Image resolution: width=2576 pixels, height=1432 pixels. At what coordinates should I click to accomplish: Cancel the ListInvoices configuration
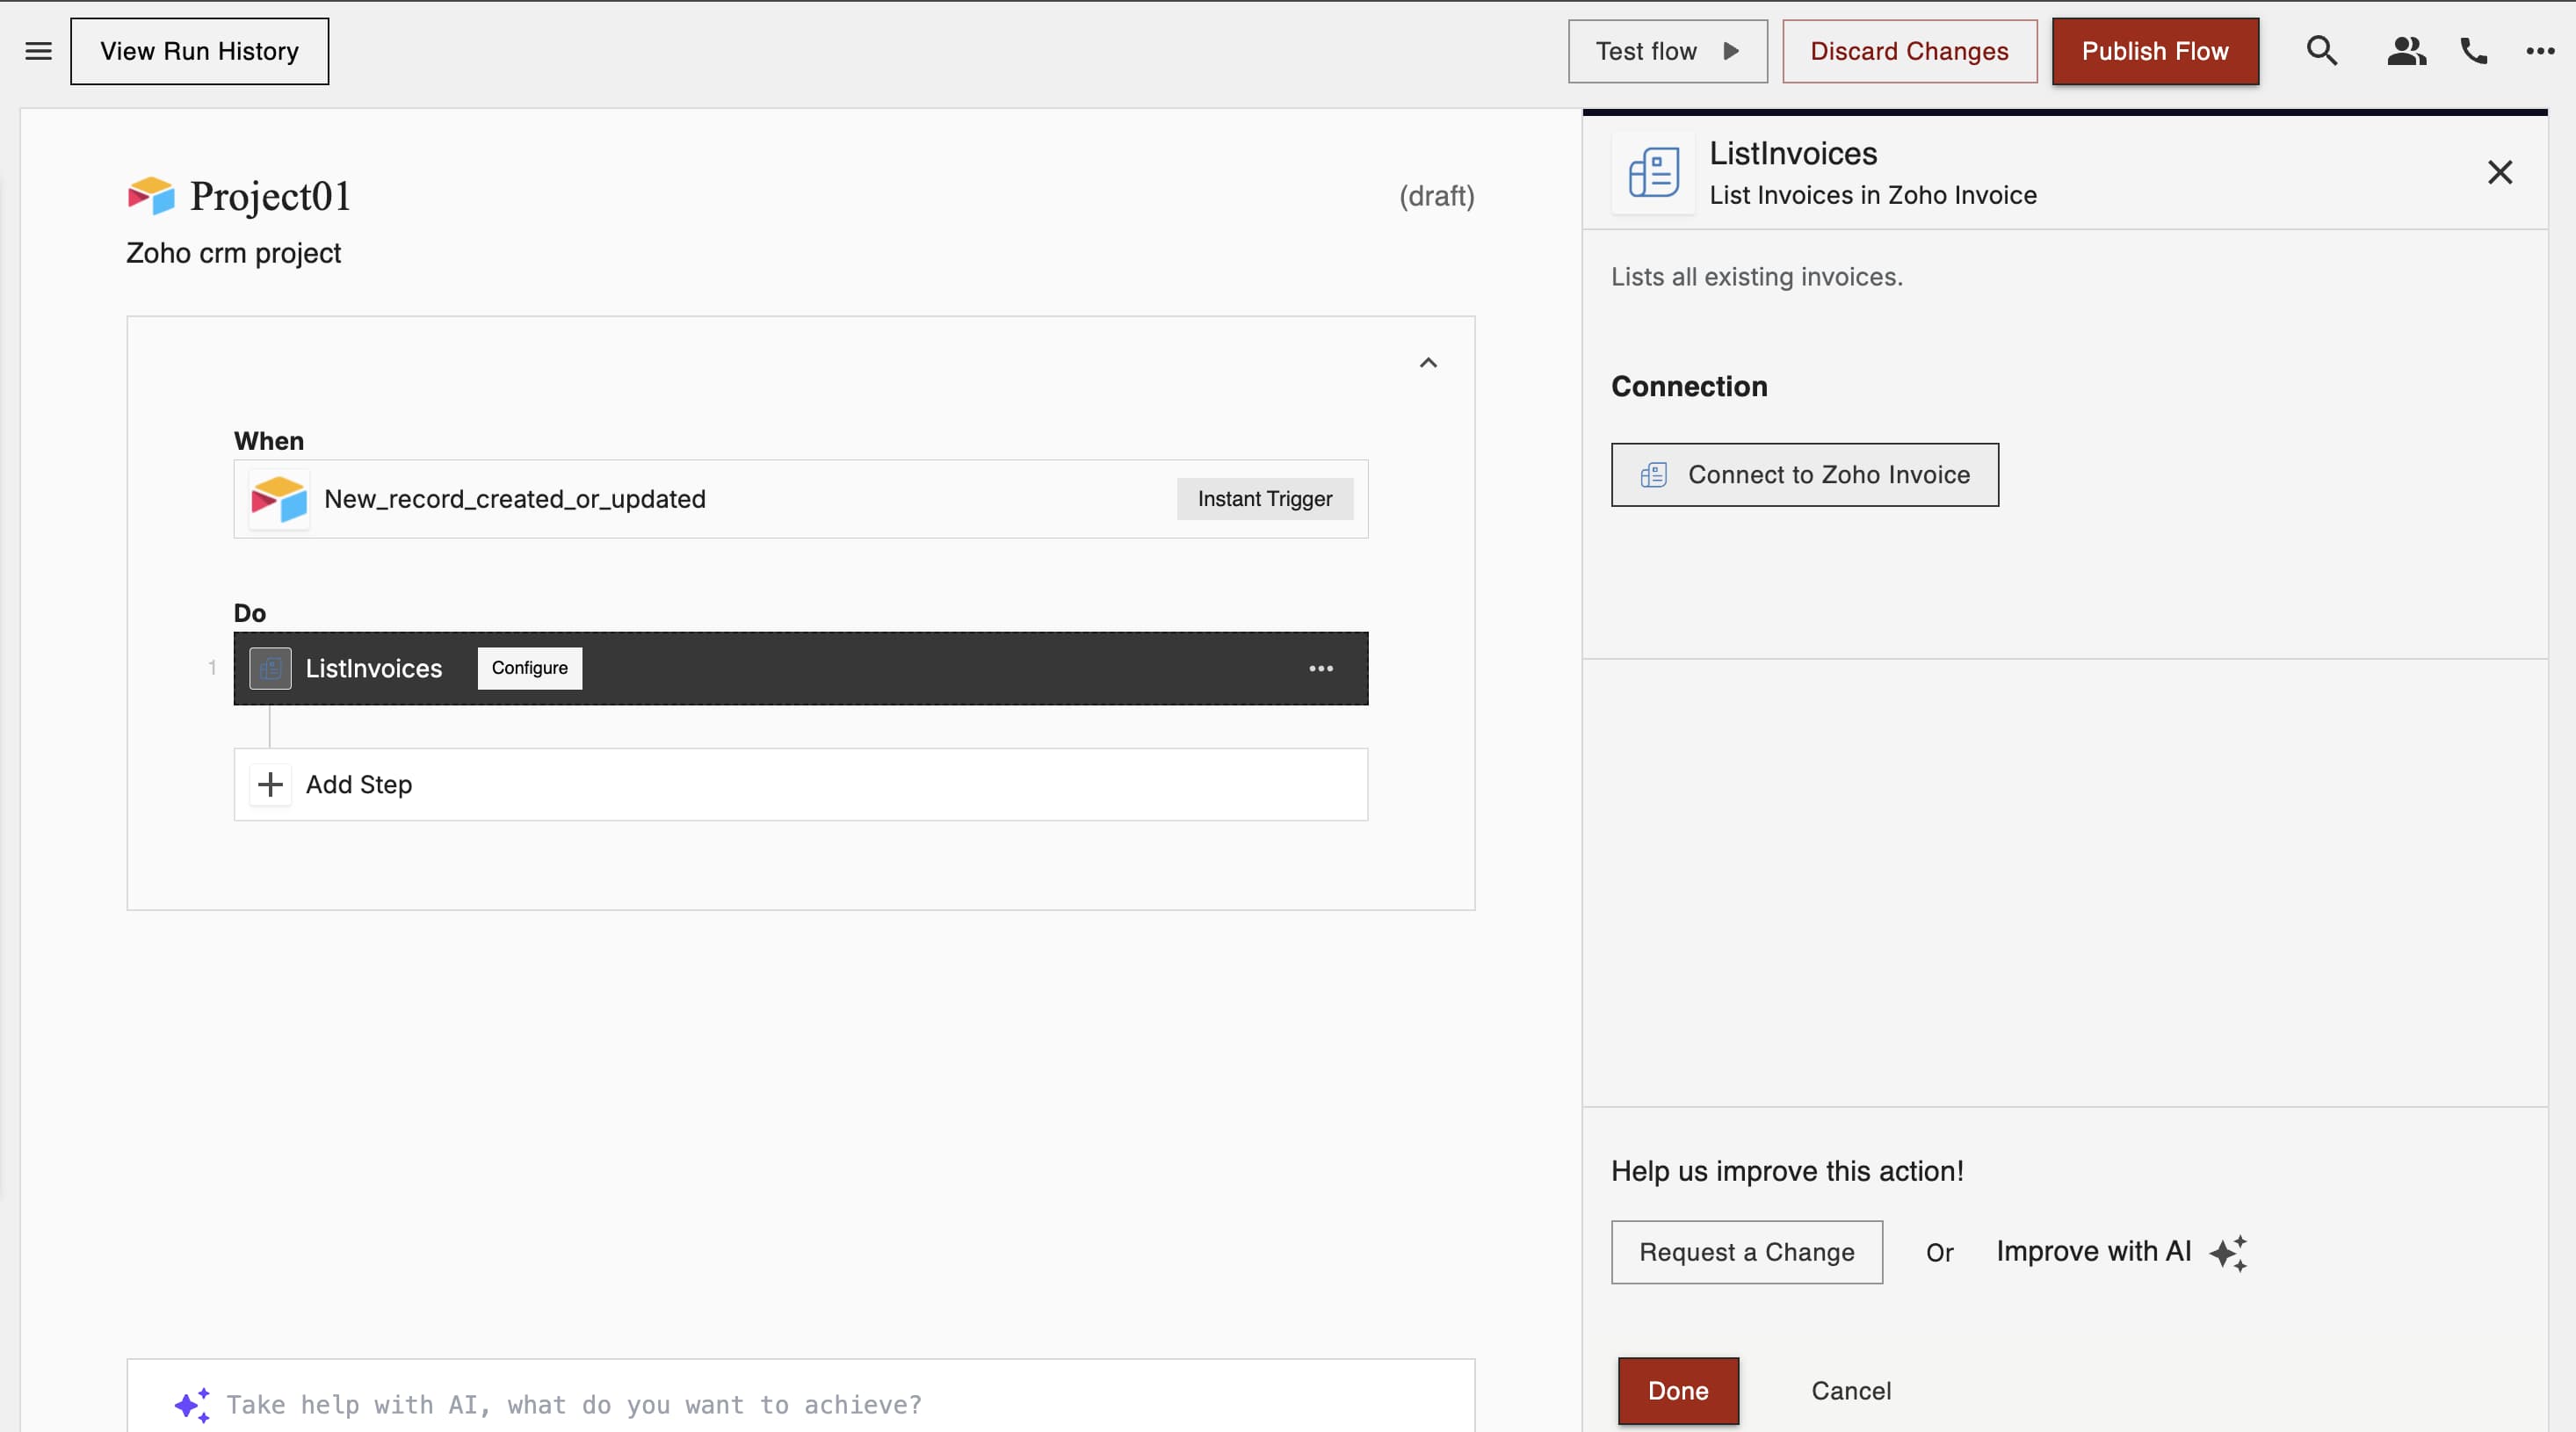tap(1851, 1391)
